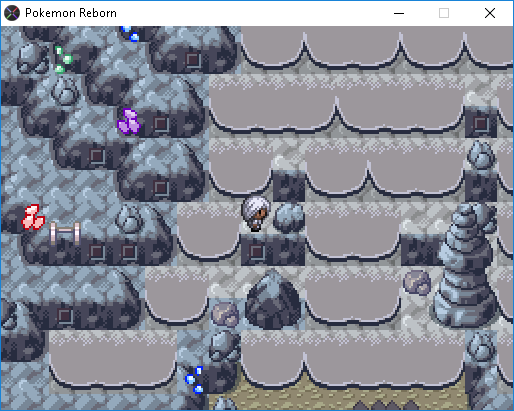
Task: Click the blue crystals at top edge
Action: click(130, 33)
